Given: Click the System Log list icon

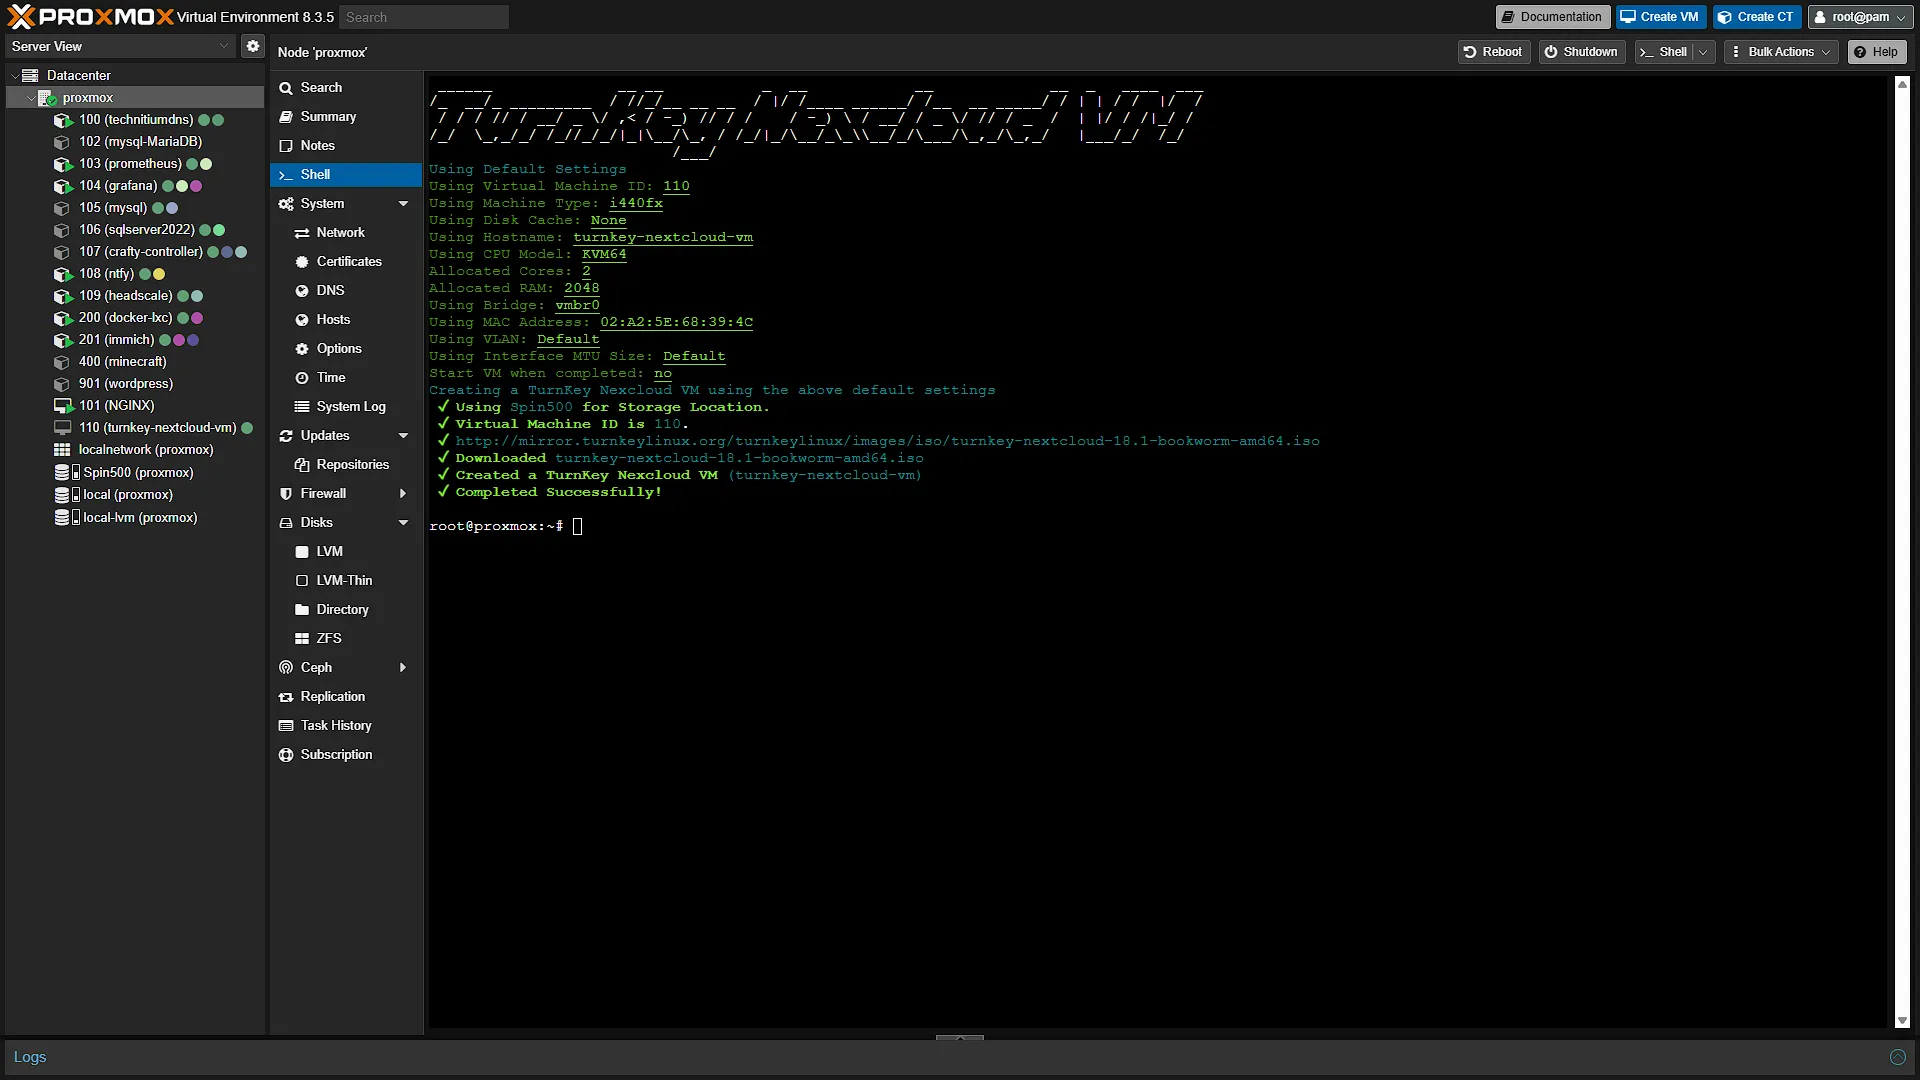Looking at the screenshot, I should (302, 407).
